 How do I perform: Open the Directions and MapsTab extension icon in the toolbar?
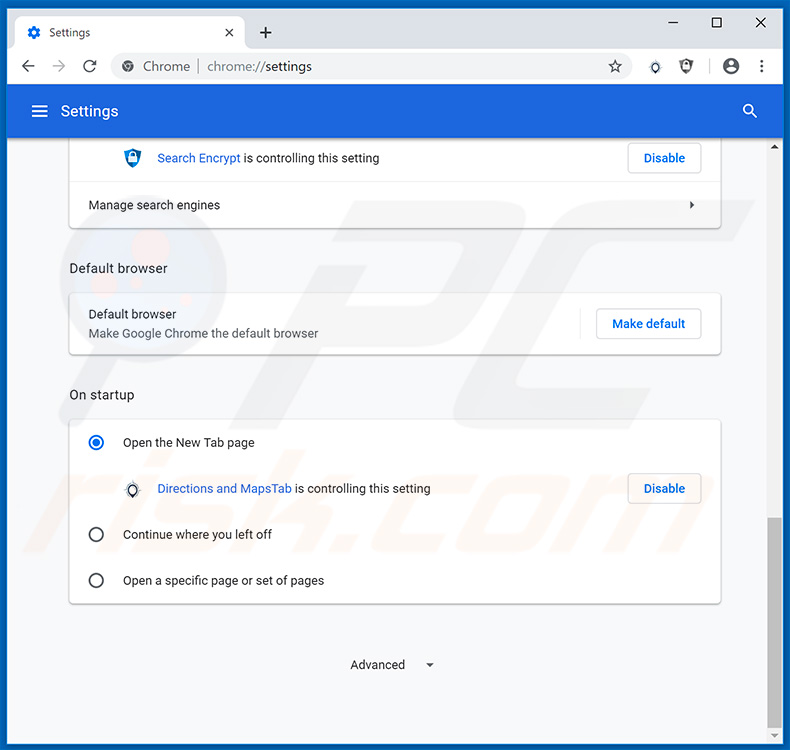pyautogui.click(x=655, y=66)
